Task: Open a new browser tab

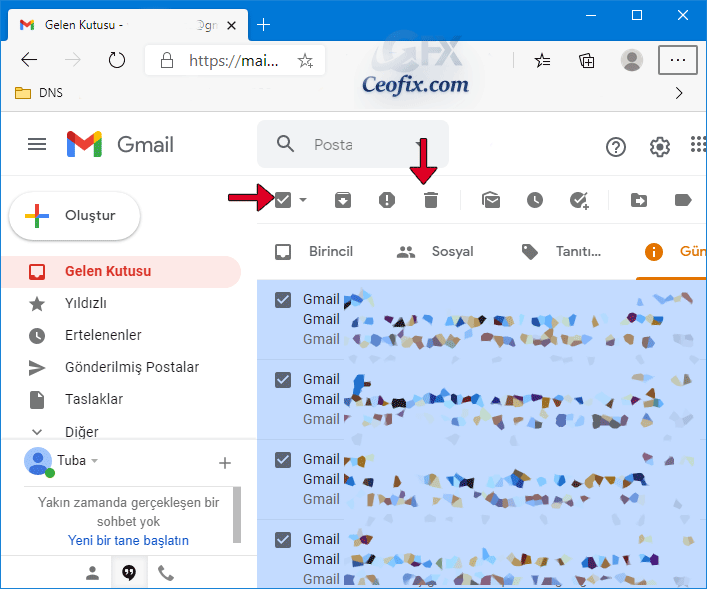Action: 263,24
